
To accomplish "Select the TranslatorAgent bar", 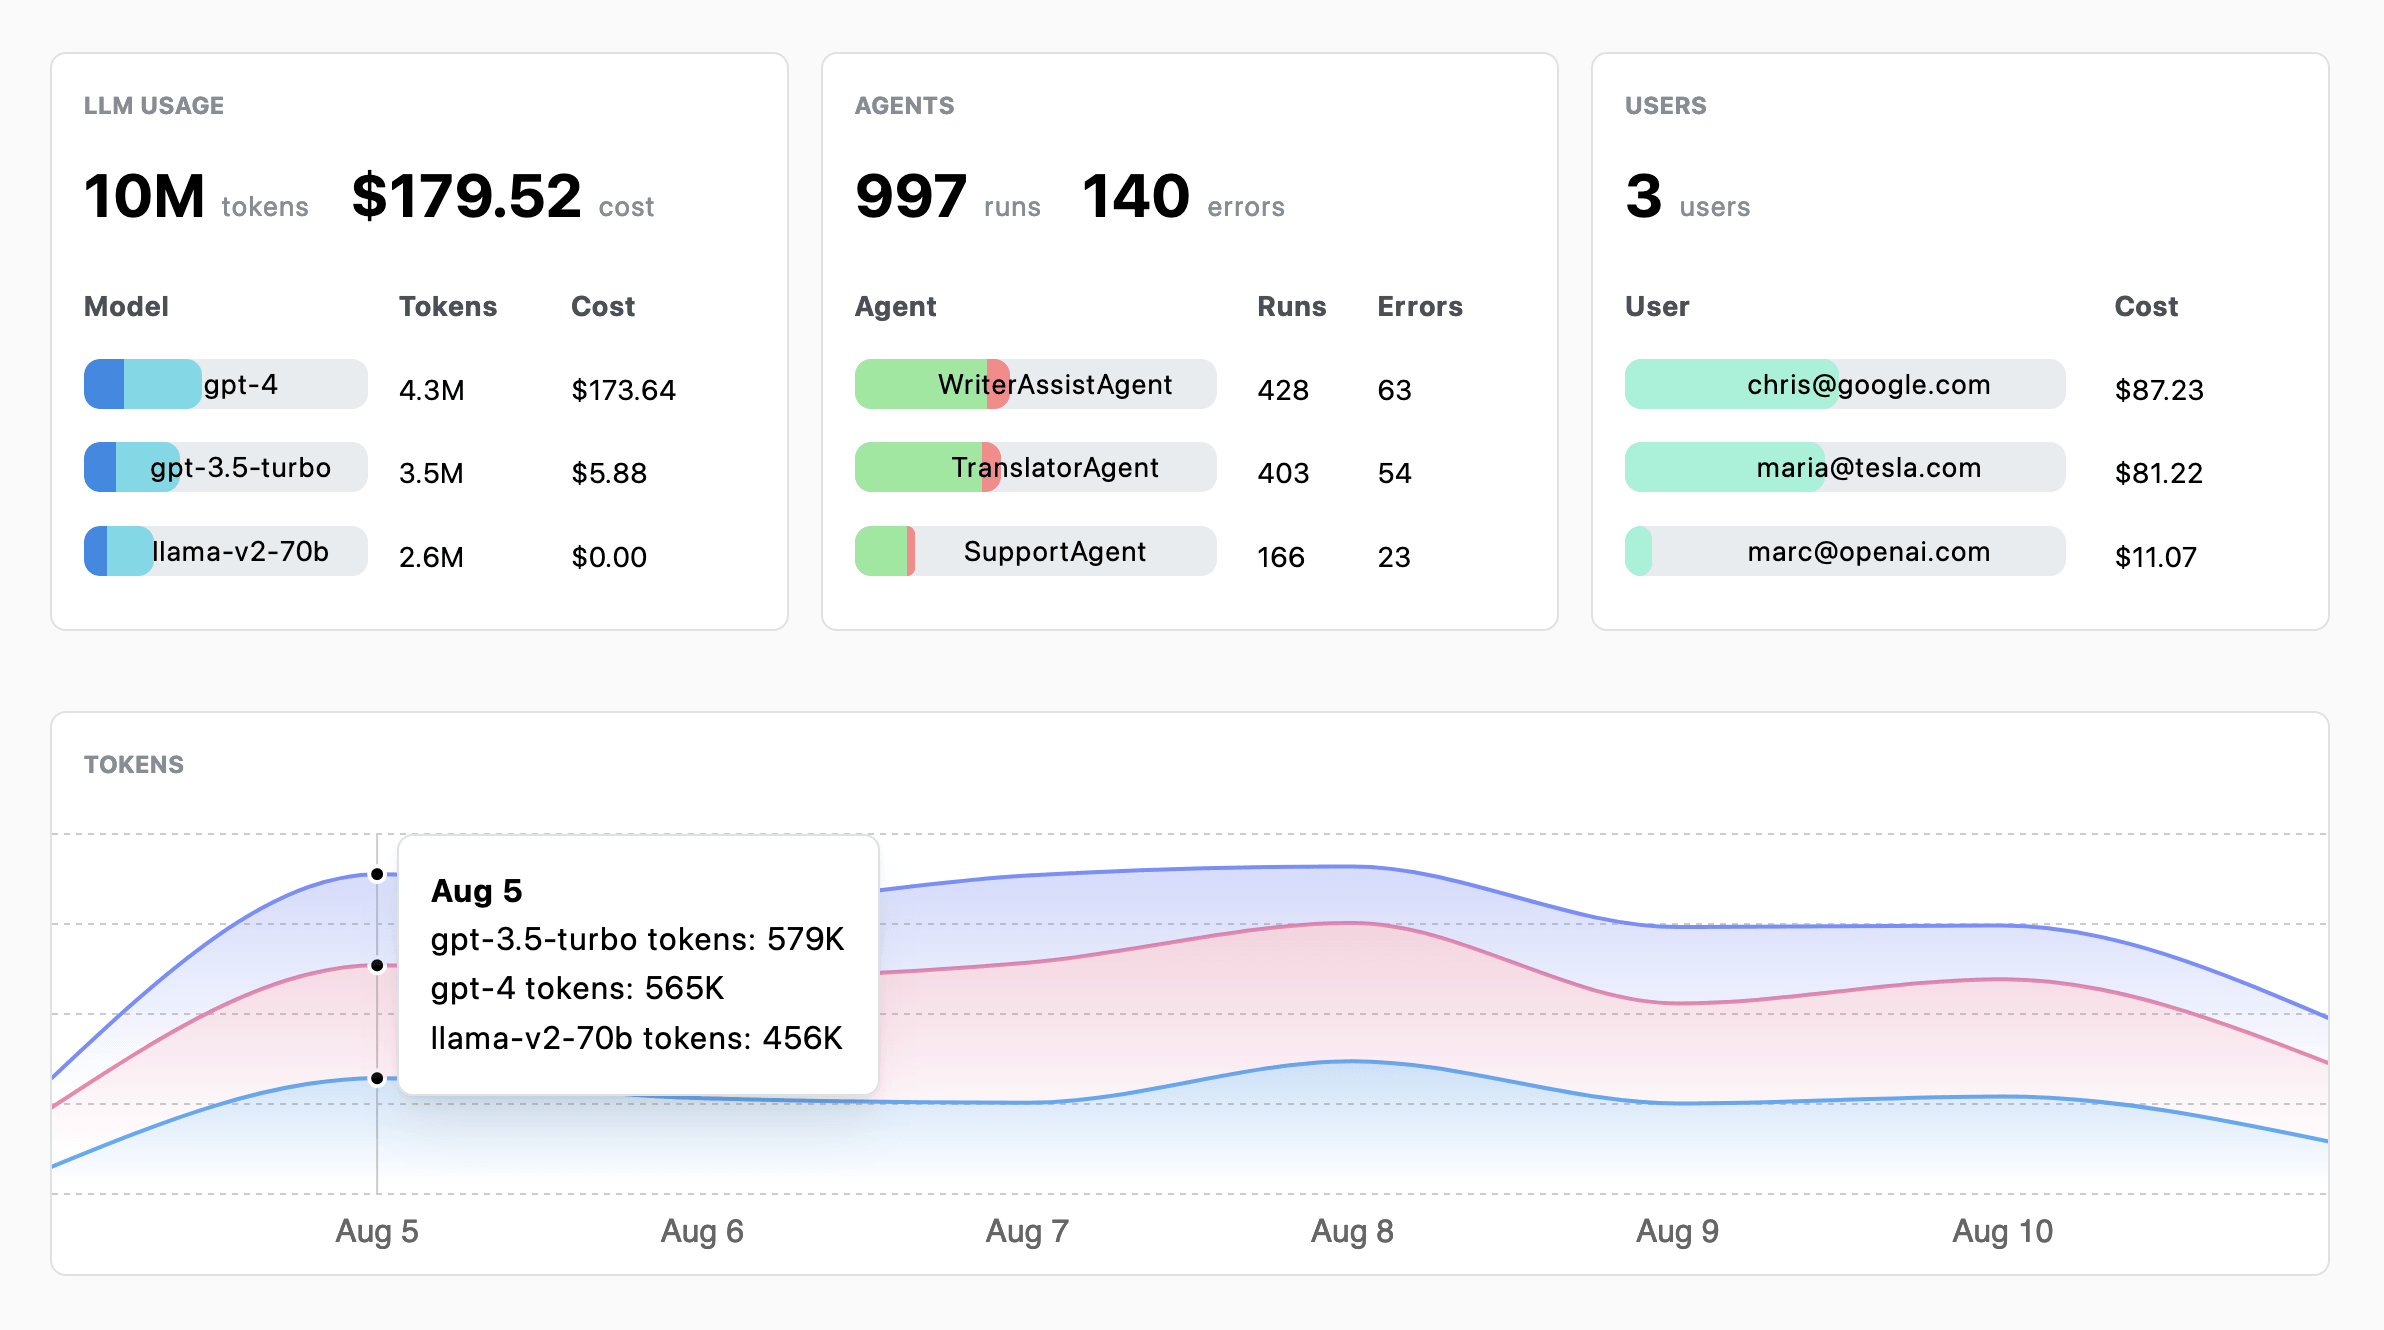I will (1034, 467).
